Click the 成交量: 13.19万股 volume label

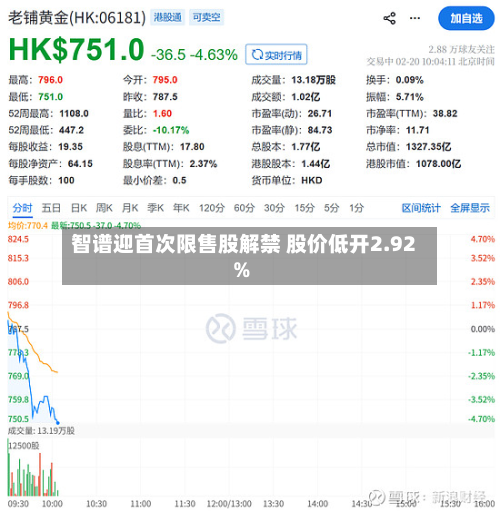pos(41,431)
